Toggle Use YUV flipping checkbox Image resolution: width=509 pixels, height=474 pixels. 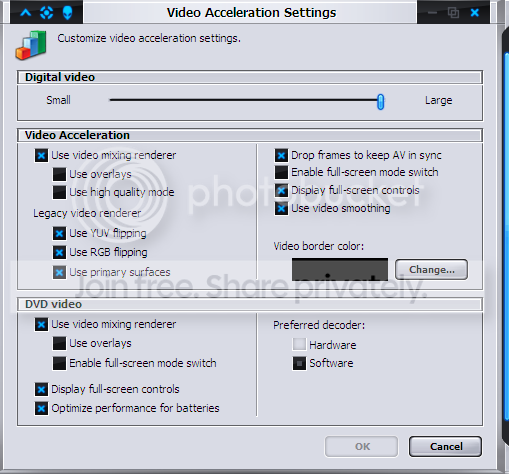(x=59, y=233)
